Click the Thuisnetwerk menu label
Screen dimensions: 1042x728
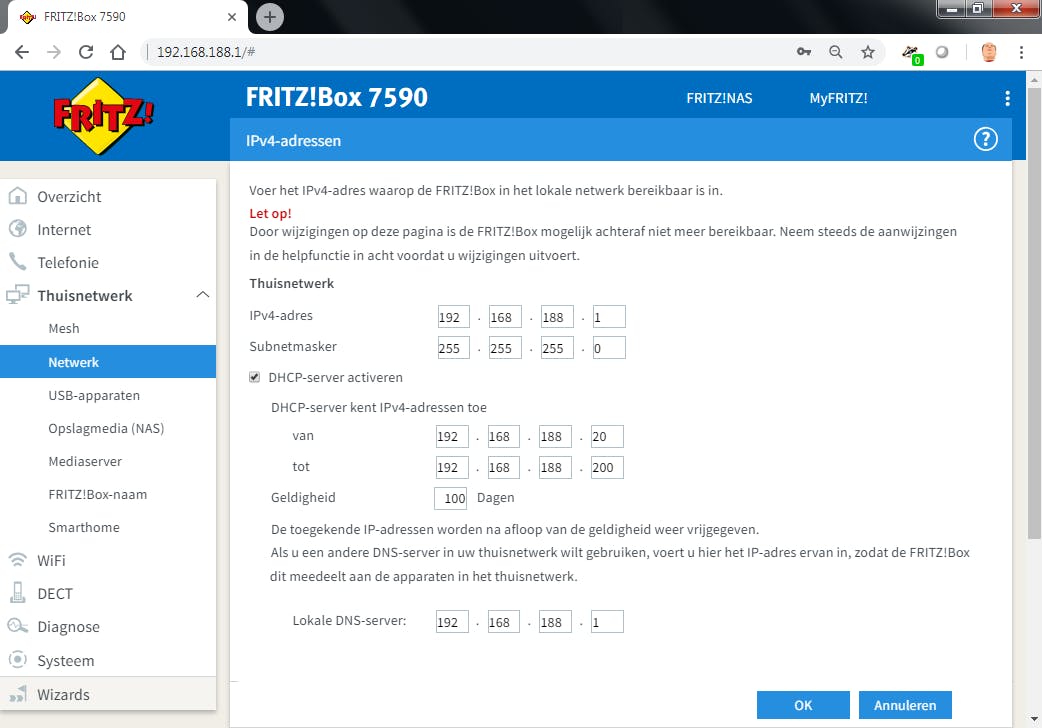pos(85,296)
